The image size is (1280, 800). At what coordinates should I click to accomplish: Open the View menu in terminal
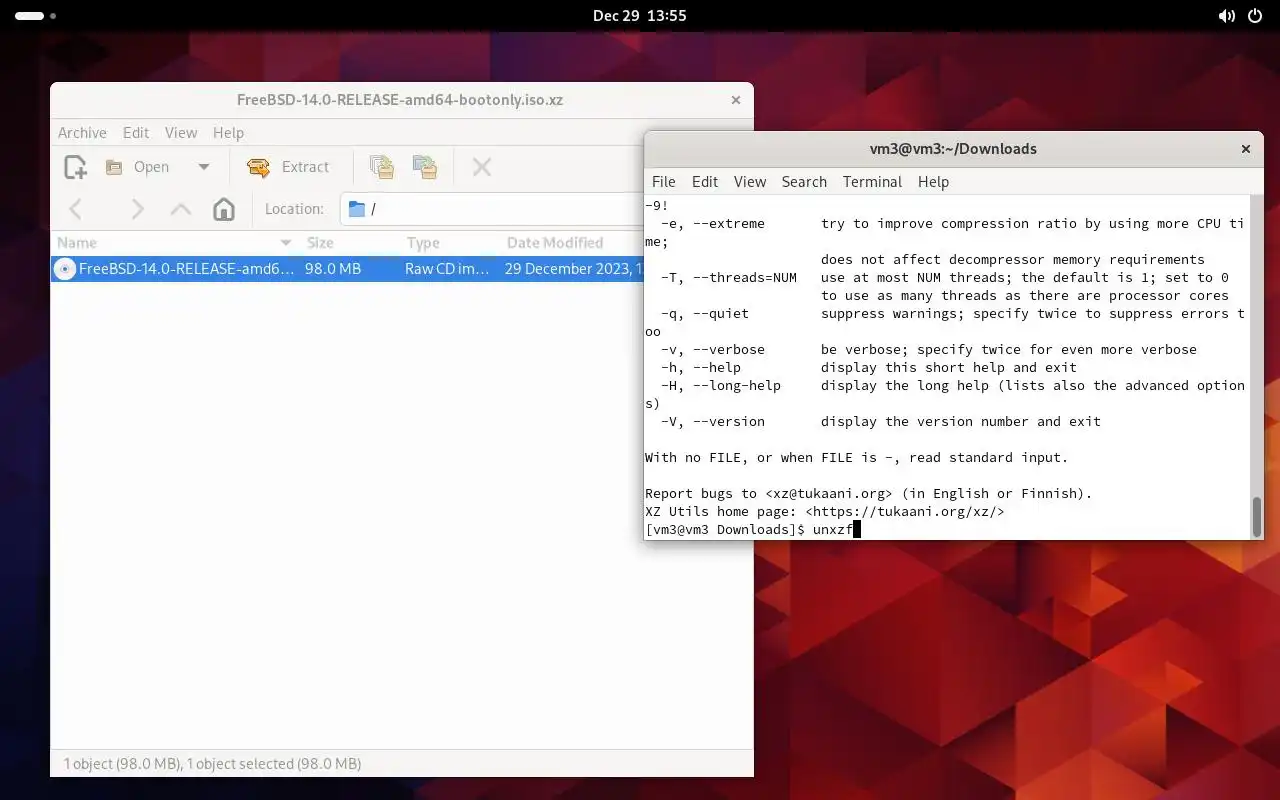pyautogui.click(x=750, y=182)
